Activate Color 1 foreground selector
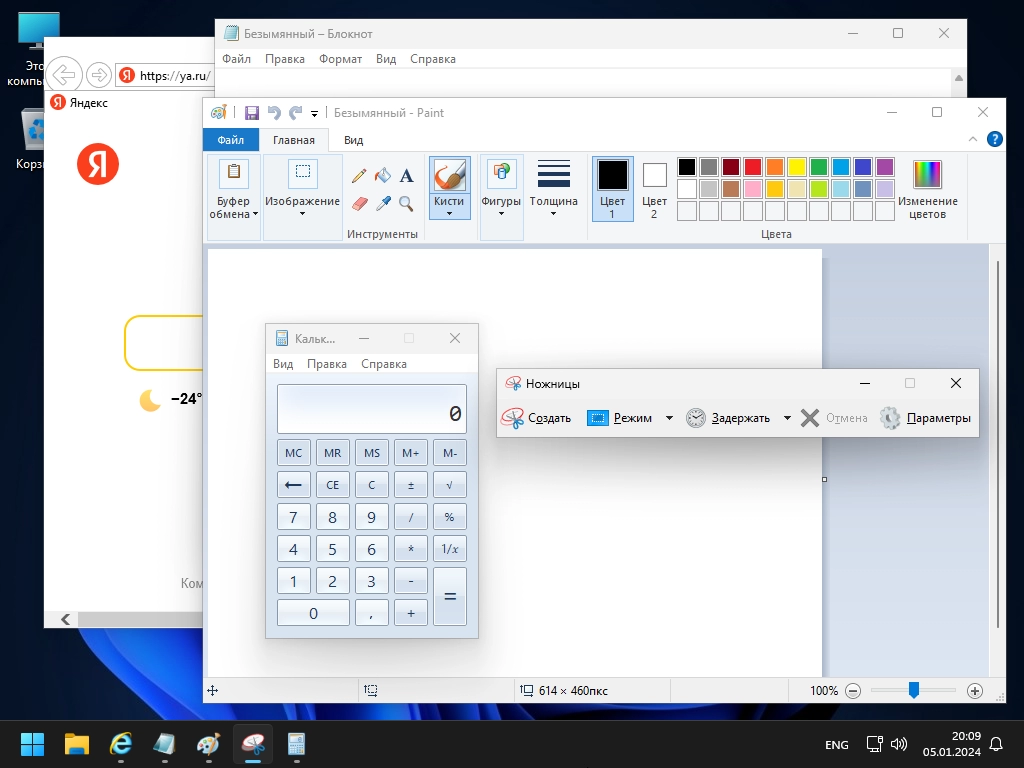Viewport: 1024px width, 768px height. click(x=612, y=188)
